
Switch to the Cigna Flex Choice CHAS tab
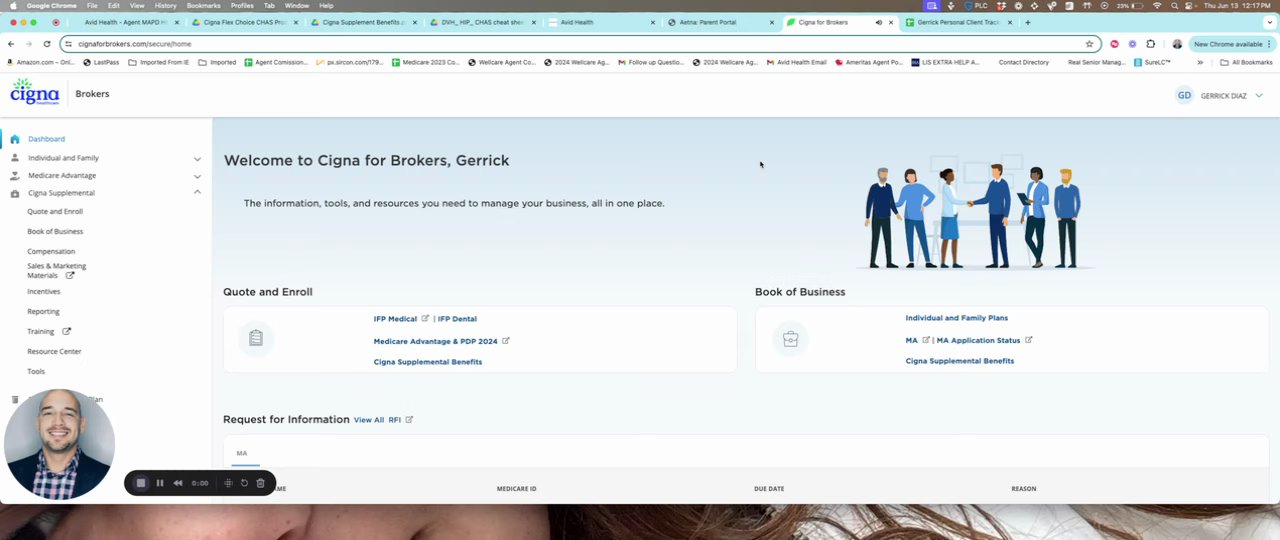(x=245, y=22)
